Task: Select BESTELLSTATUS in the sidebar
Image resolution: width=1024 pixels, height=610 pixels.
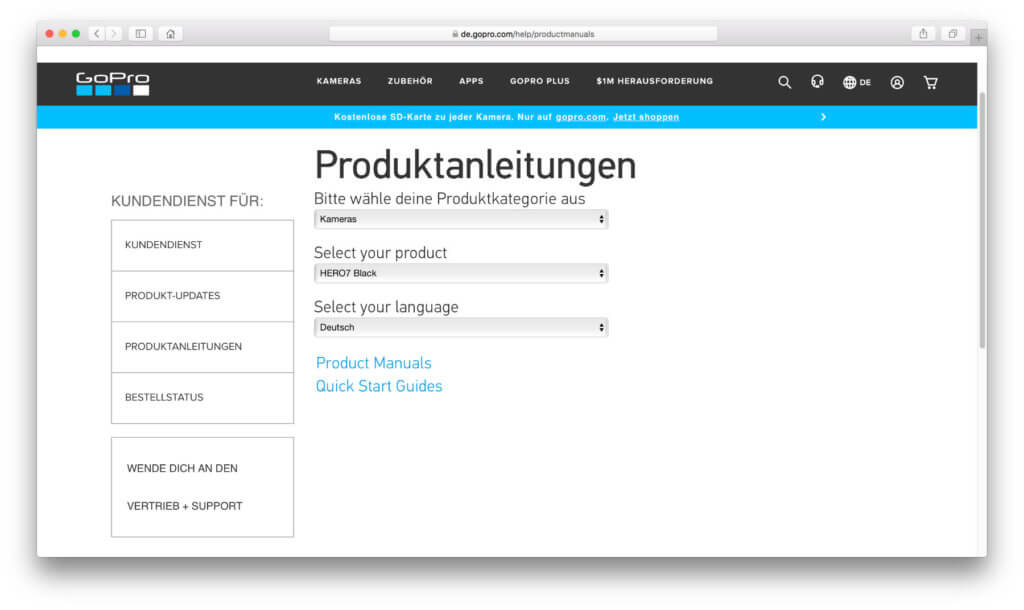Action: point(202,398)
